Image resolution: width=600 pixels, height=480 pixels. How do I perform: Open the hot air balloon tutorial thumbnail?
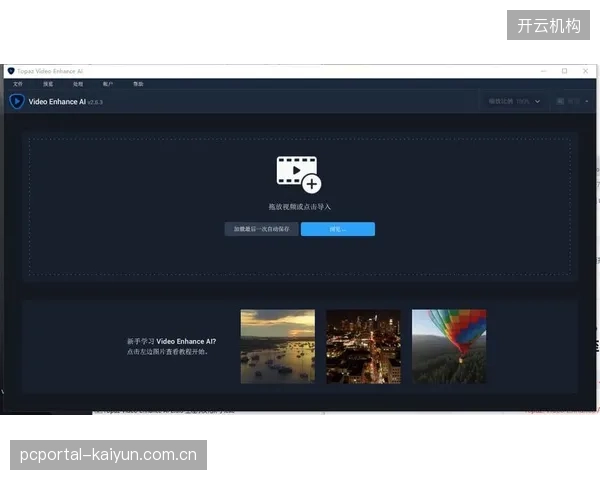click(x=449, y=346)
